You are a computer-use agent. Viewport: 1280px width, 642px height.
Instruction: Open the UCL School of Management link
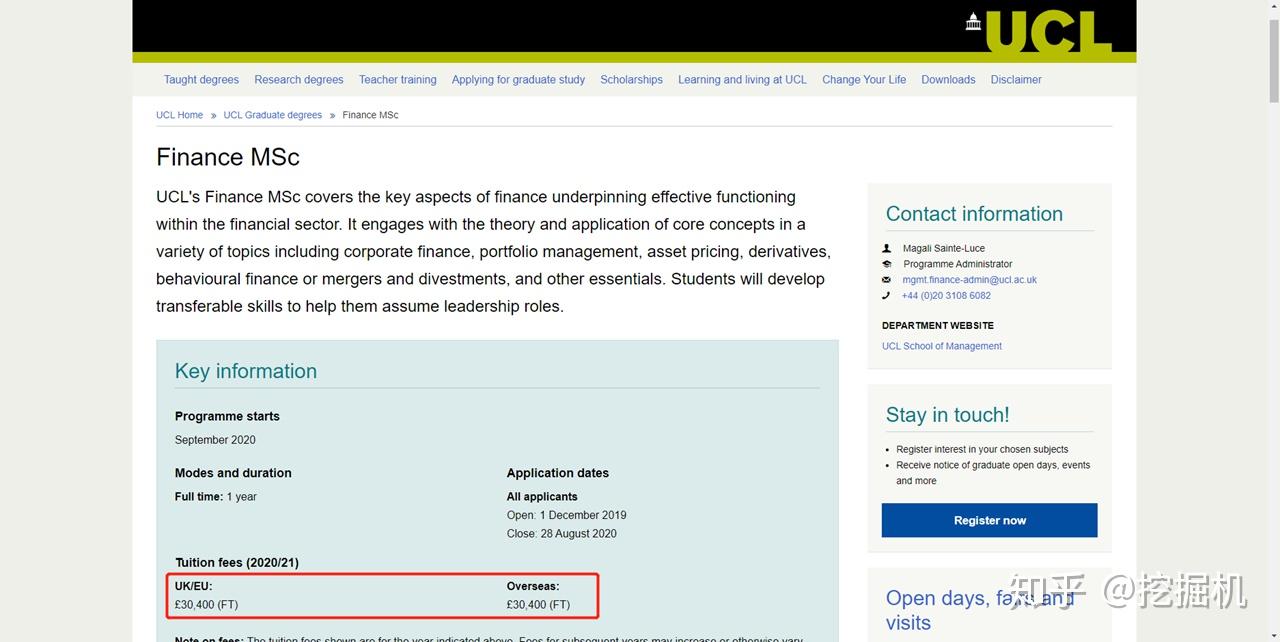click(x=941, y=346)
